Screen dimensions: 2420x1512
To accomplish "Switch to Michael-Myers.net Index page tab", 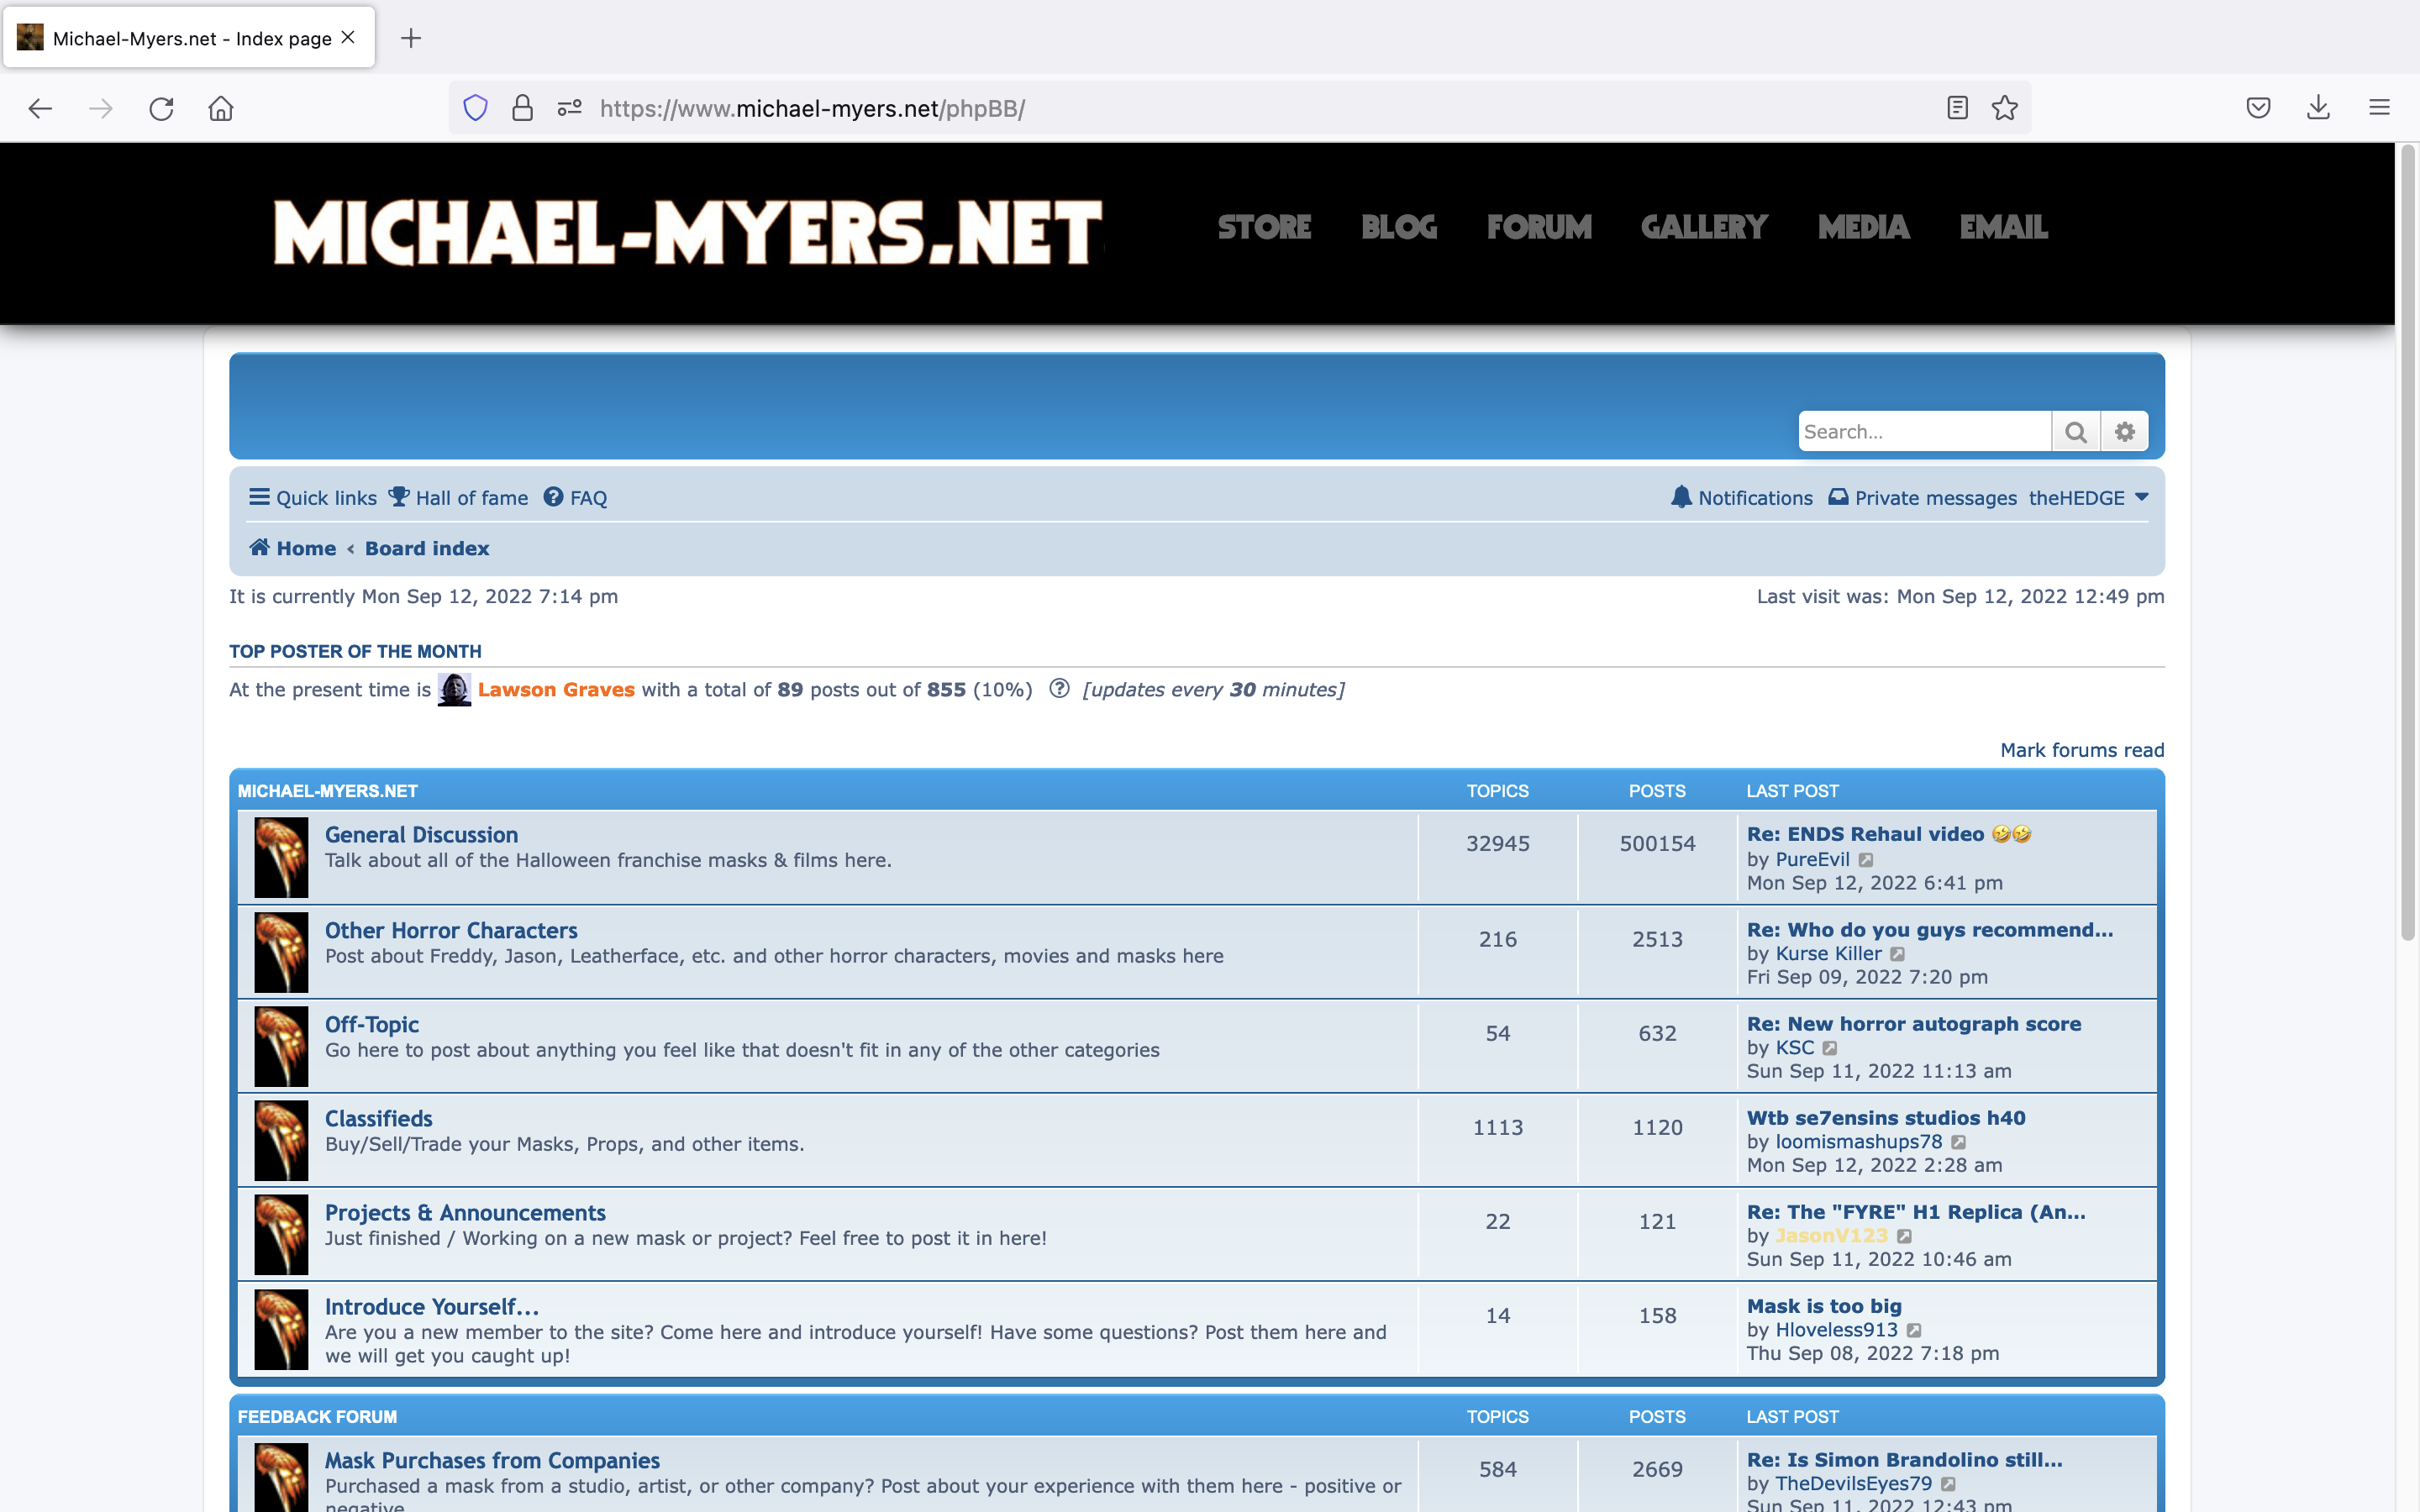I will point(190,38).
